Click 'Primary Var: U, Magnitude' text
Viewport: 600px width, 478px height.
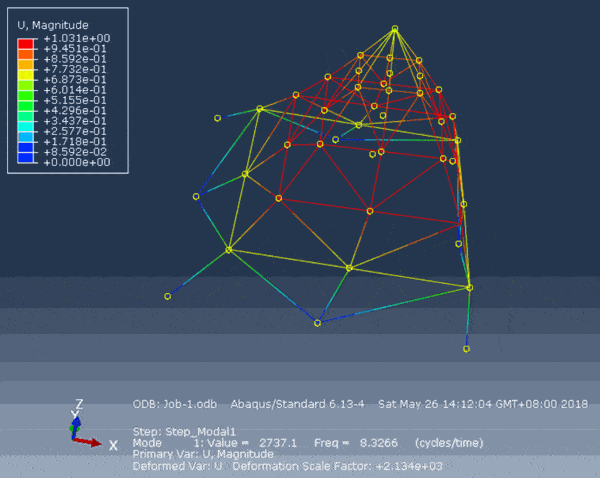pos(203,454)
